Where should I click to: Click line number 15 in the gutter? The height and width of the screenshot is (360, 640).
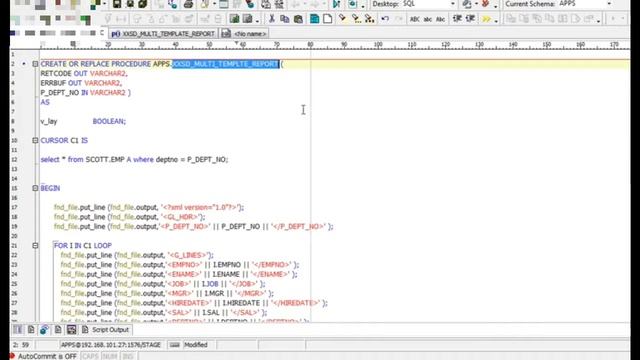point(14,188)
